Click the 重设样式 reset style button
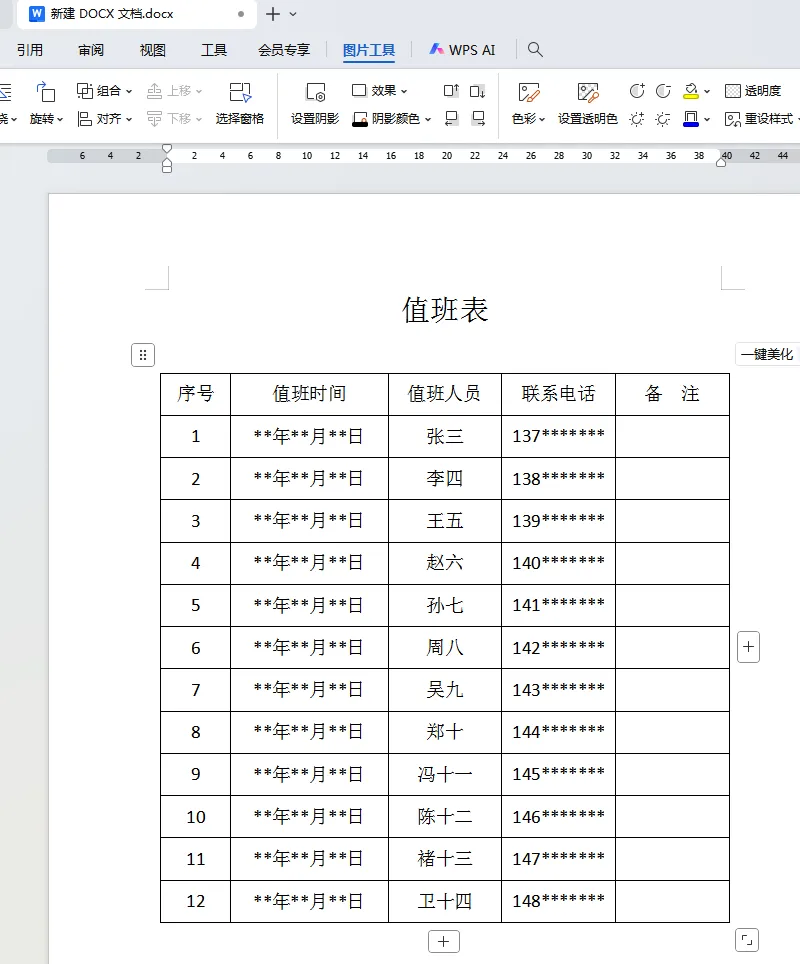Image resolution: width=800 pixels, height=964 pixels. 760,119
